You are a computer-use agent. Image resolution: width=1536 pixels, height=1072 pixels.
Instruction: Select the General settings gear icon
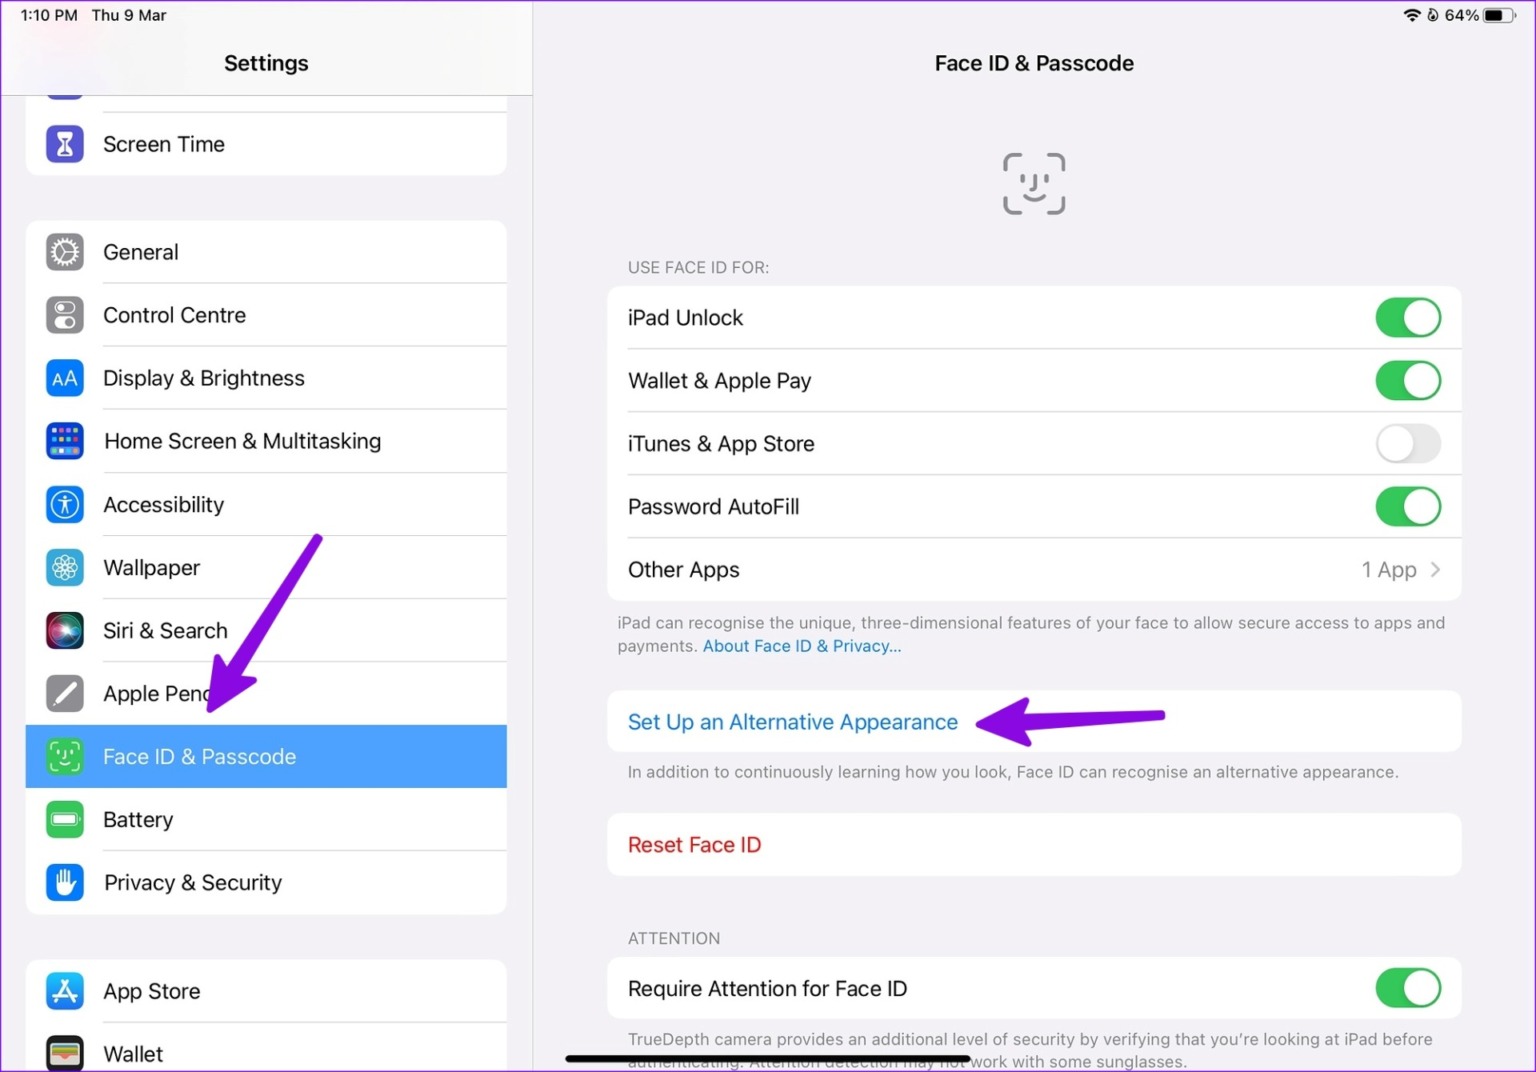tap(64, 252)
